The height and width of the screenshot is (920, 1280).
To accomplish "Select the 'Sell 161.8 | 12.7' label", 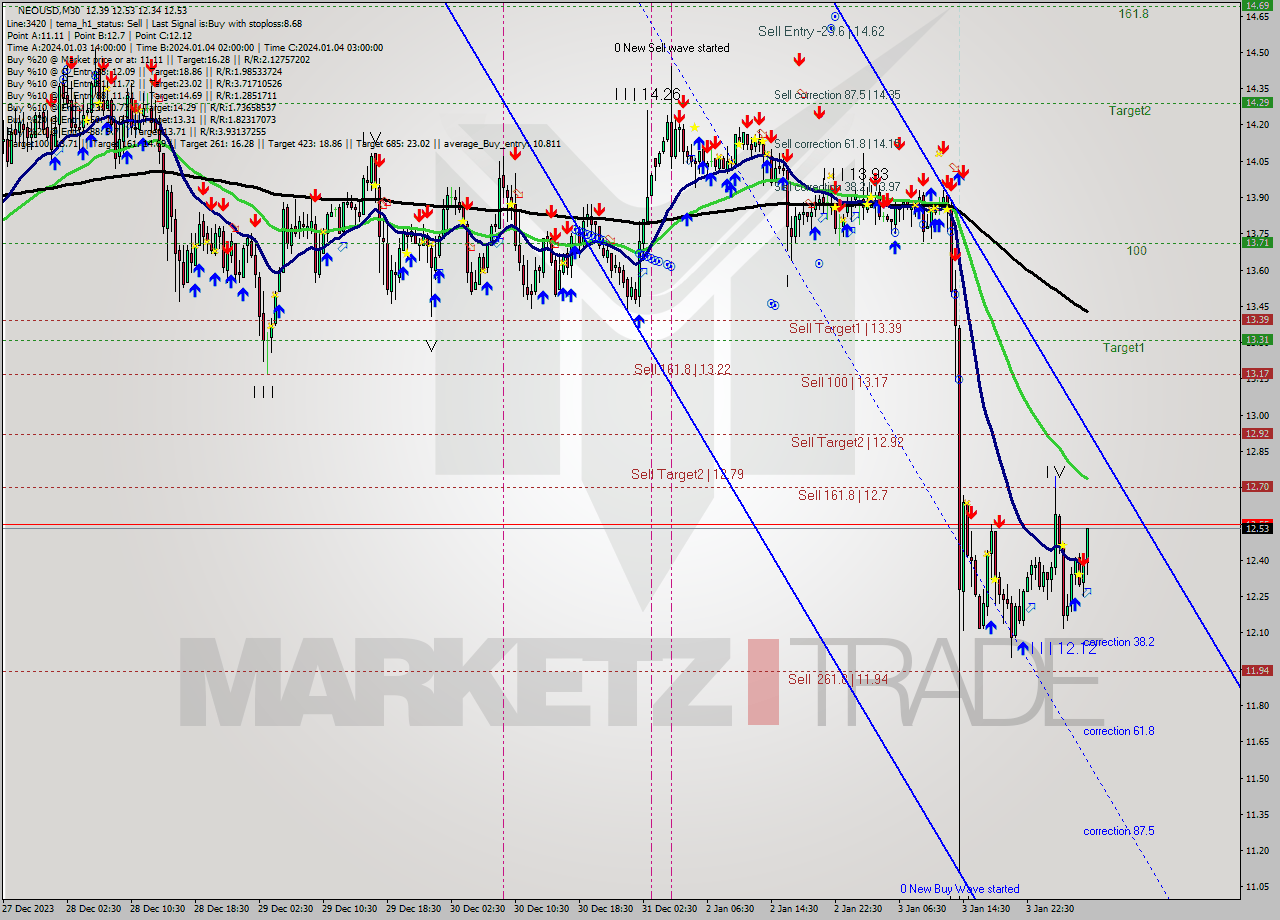I will click(x=842, y=495).
